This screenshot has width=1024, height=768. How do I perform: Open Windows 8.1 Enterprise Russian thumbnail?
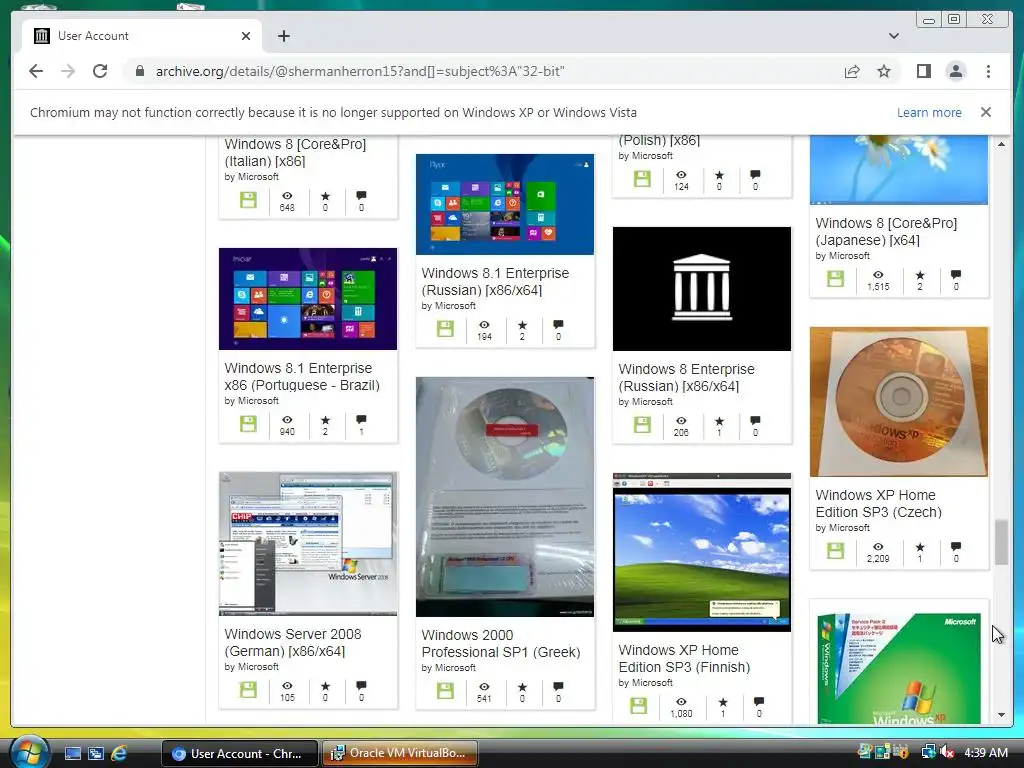pyautogui.click(x=505, y=204)
